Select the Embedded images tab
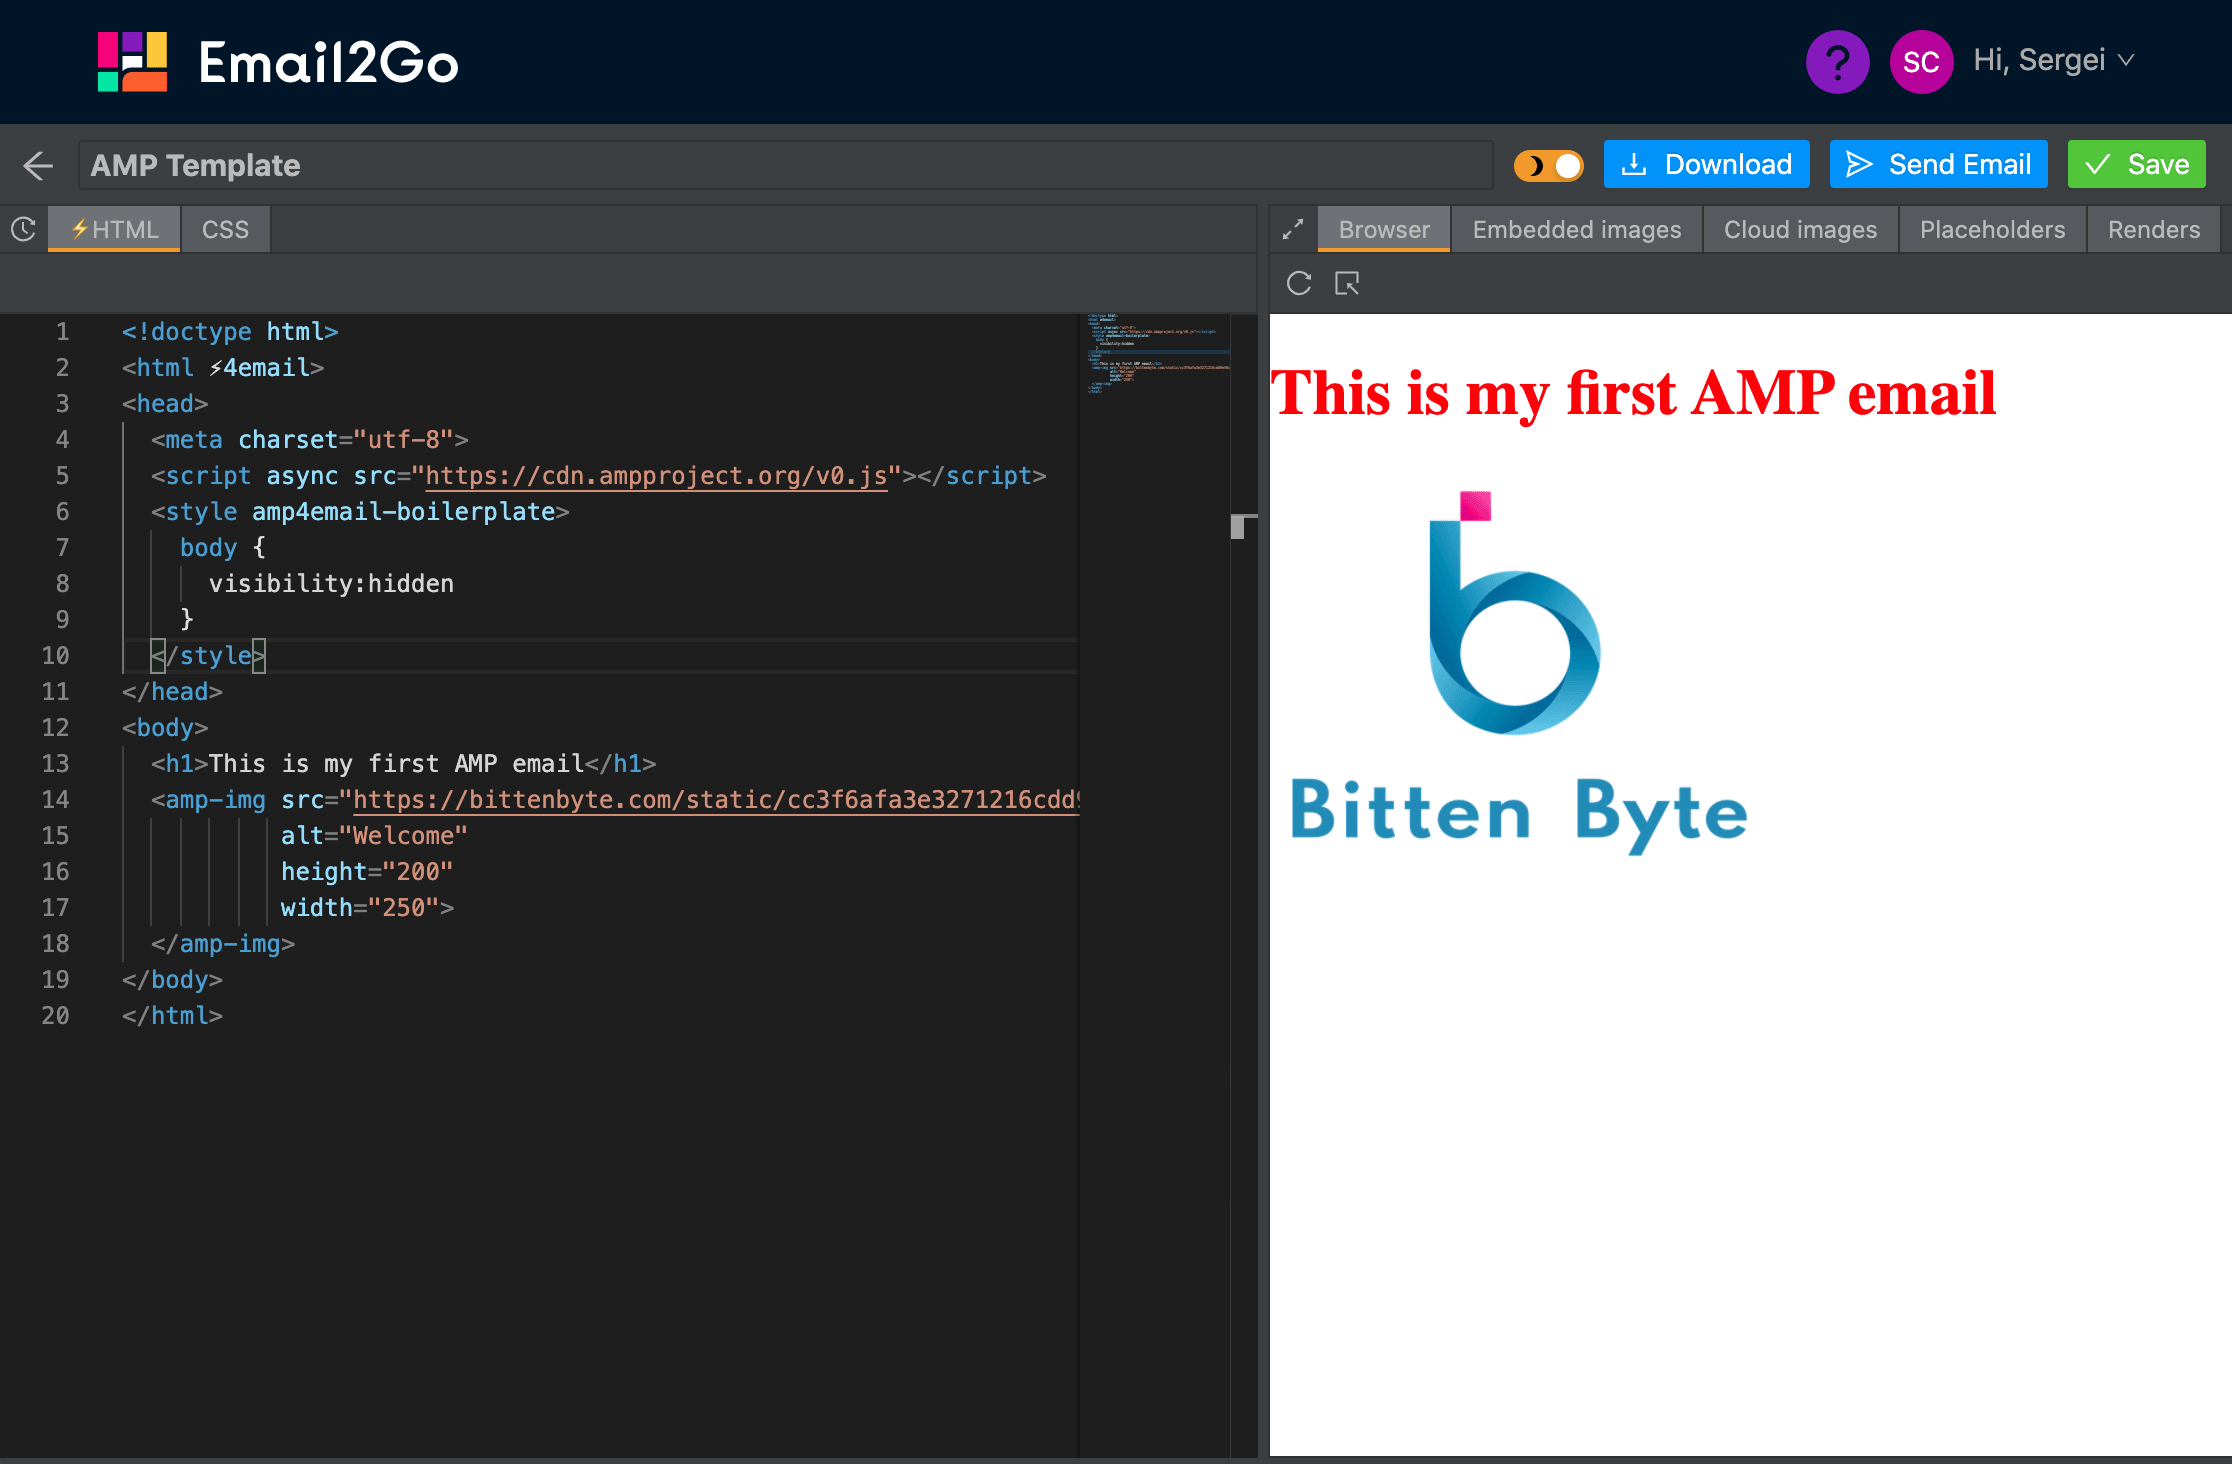Viewport: 2232px width, 1464px height. [x=1574, y=229]
